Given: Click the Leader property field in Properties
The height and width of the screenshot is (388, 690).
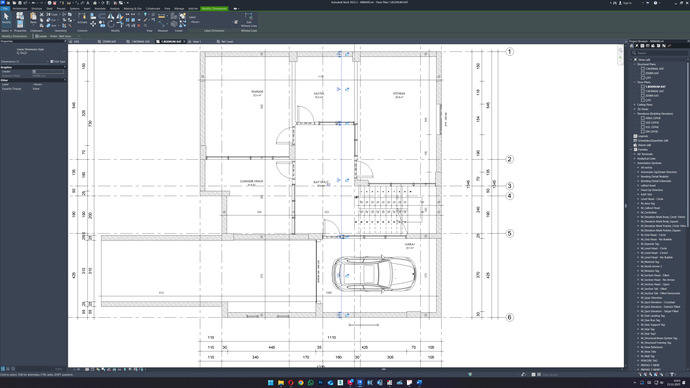Looking at the screenshot, I should 48,71.
